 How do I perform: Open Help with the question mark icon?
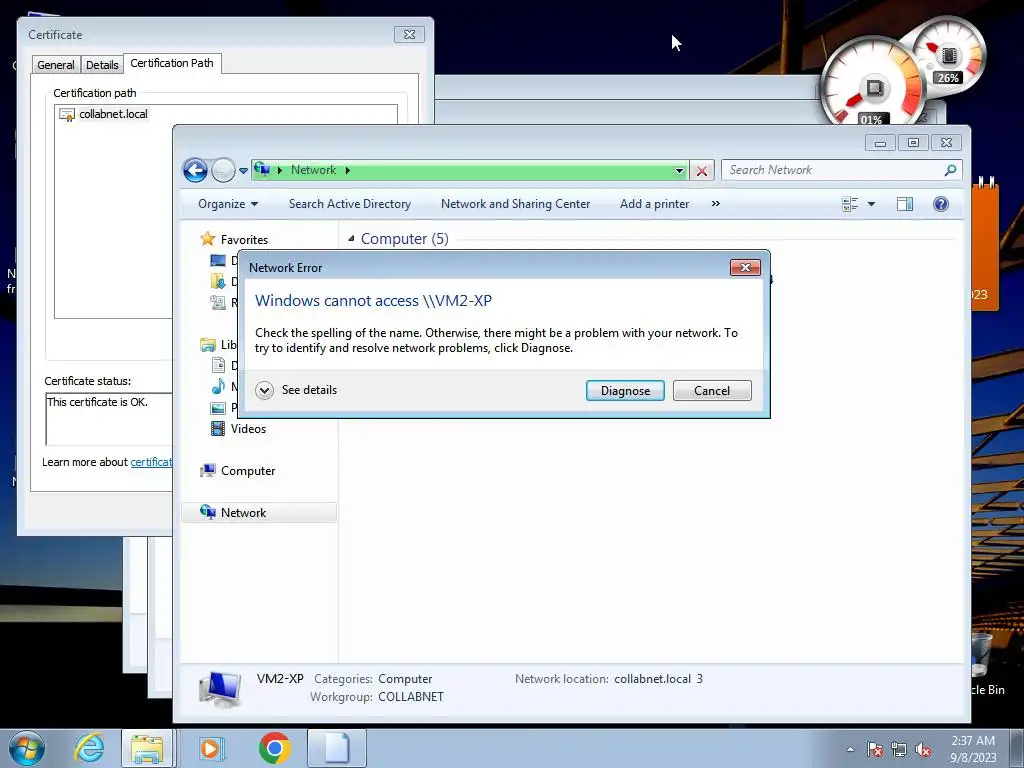940,204
